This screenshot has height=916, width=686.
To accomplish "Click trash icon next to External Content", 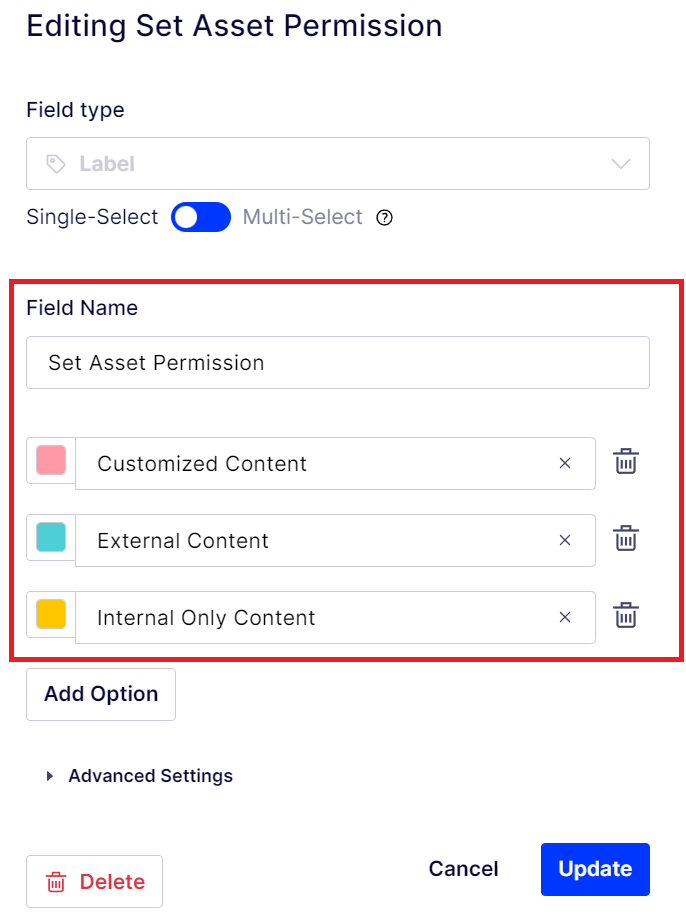I will coord(626,539).
